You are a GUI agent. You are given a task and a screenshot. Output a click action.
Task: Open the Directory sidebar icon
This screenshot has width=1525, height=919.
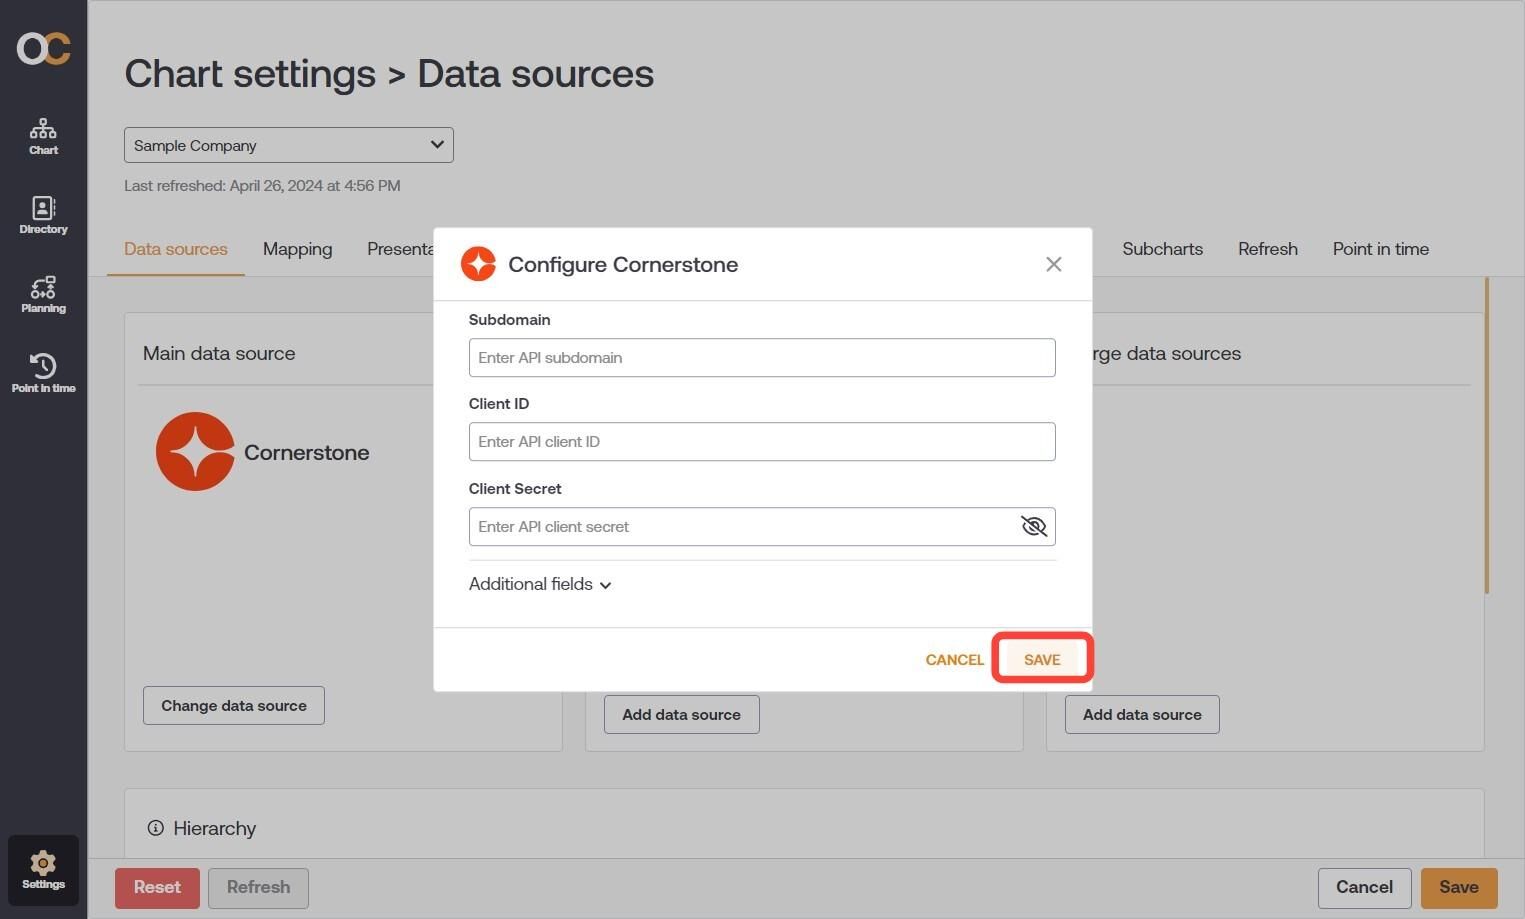tap(43, 216)
